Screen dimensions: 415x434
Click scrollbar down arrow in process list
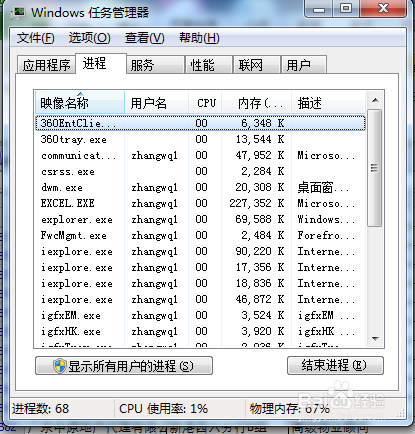(x=375, y=338)
